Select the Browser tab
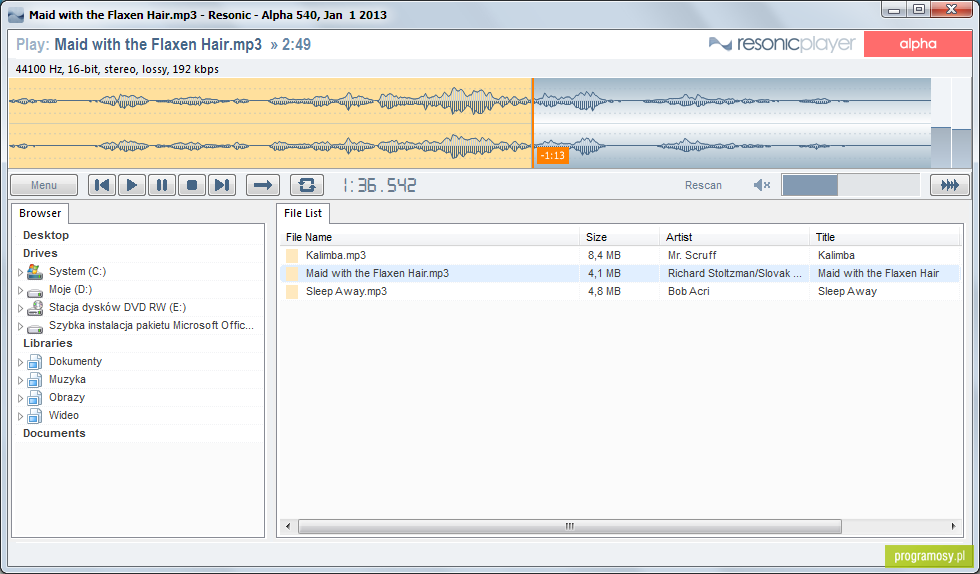The height and width of the screenshot is (574, 980). (x=40, y=213)
